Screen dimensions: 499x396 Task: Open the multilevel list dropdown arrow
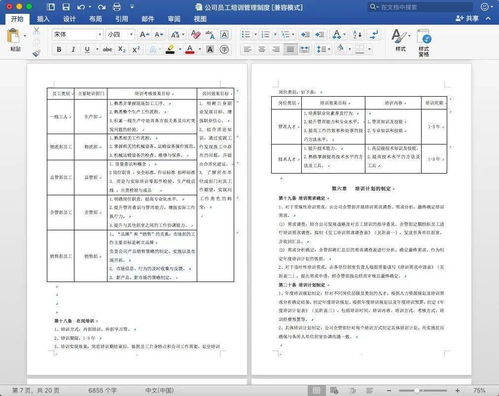point(293,34)
